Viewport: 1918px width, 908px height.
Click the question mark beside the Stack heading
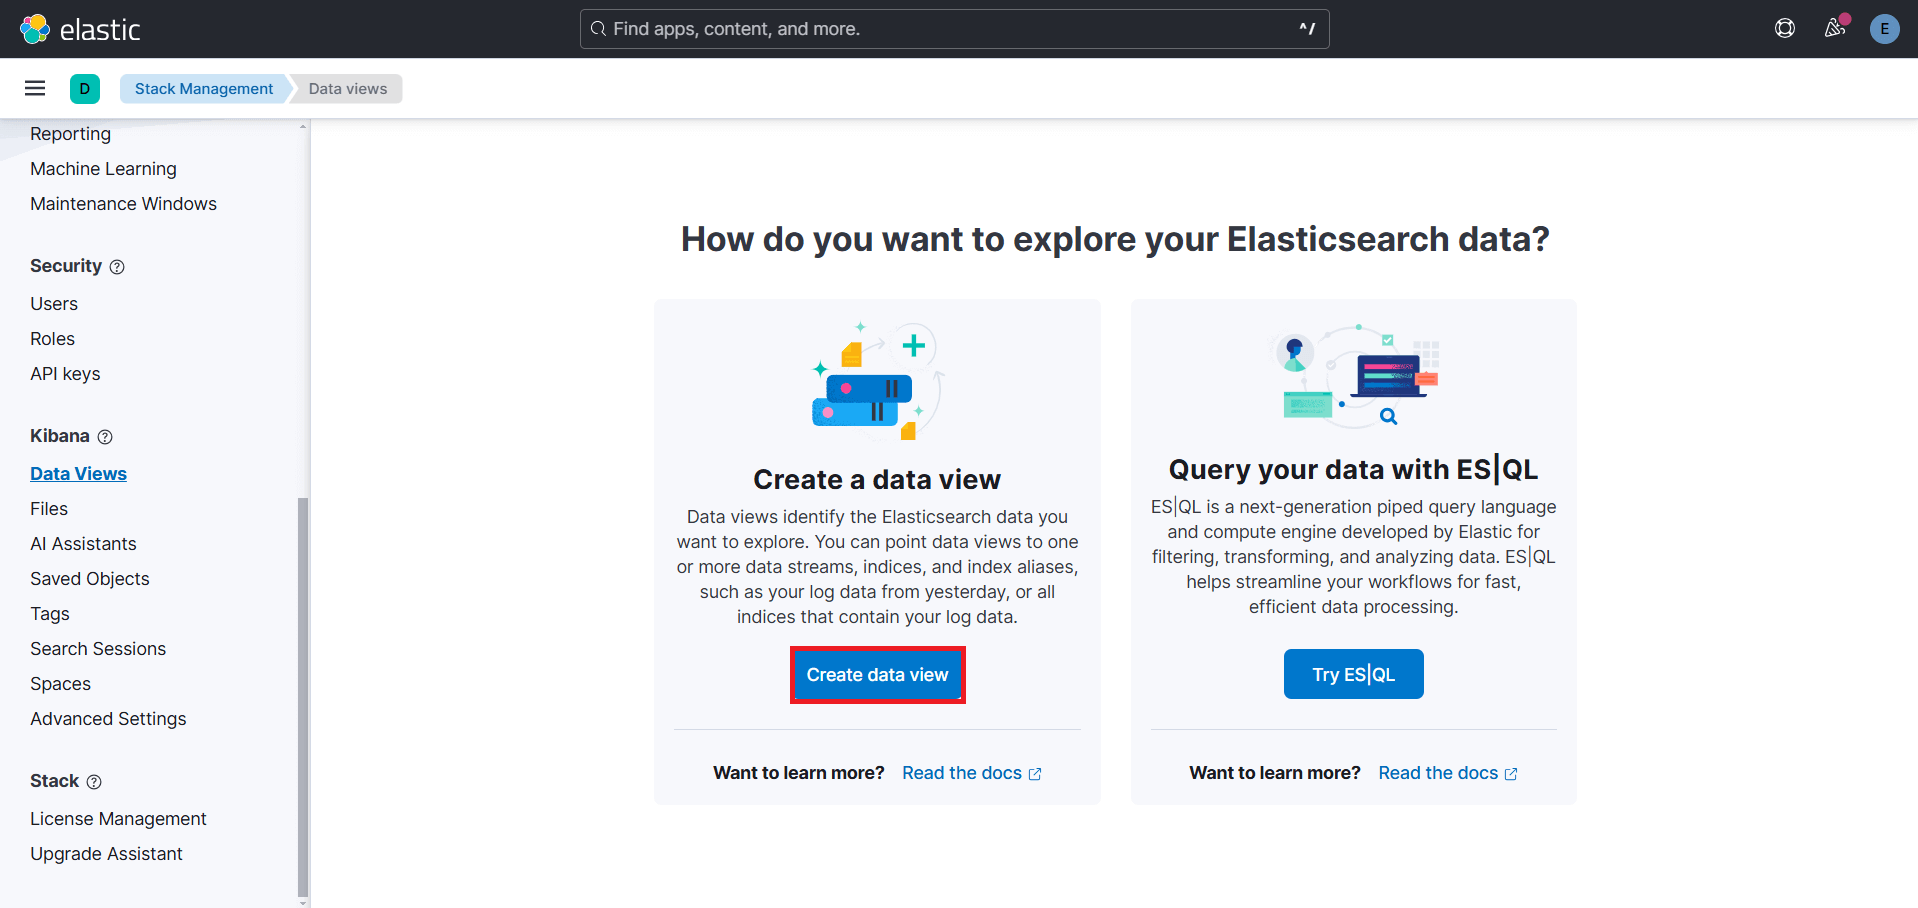coord(95,782)
